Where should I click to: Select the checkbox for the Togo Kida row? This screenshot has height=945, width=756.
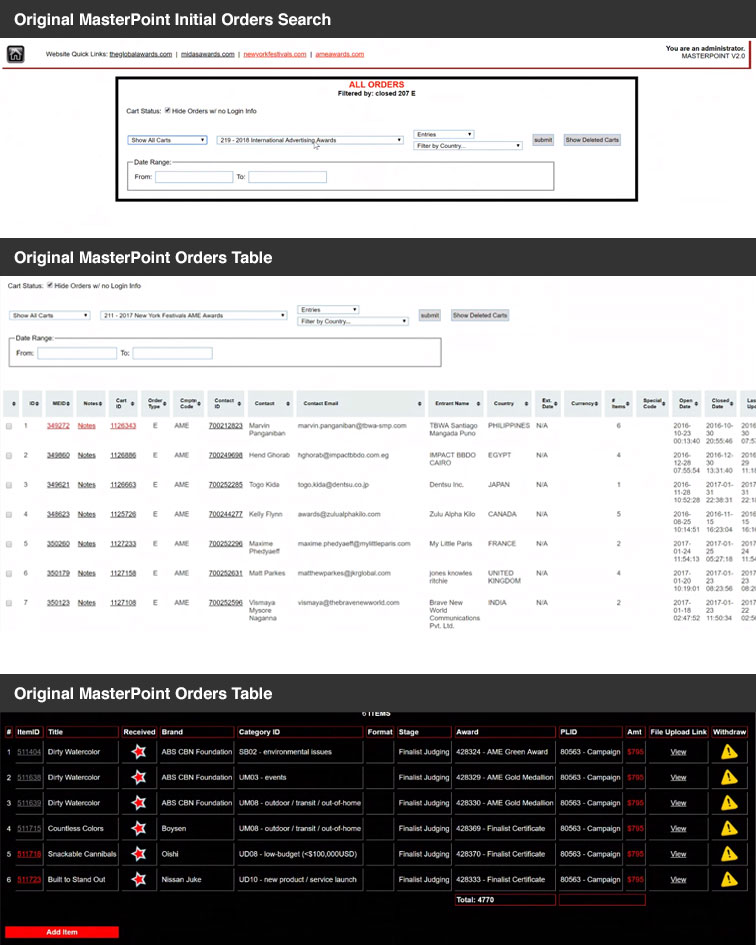[10, 484]
